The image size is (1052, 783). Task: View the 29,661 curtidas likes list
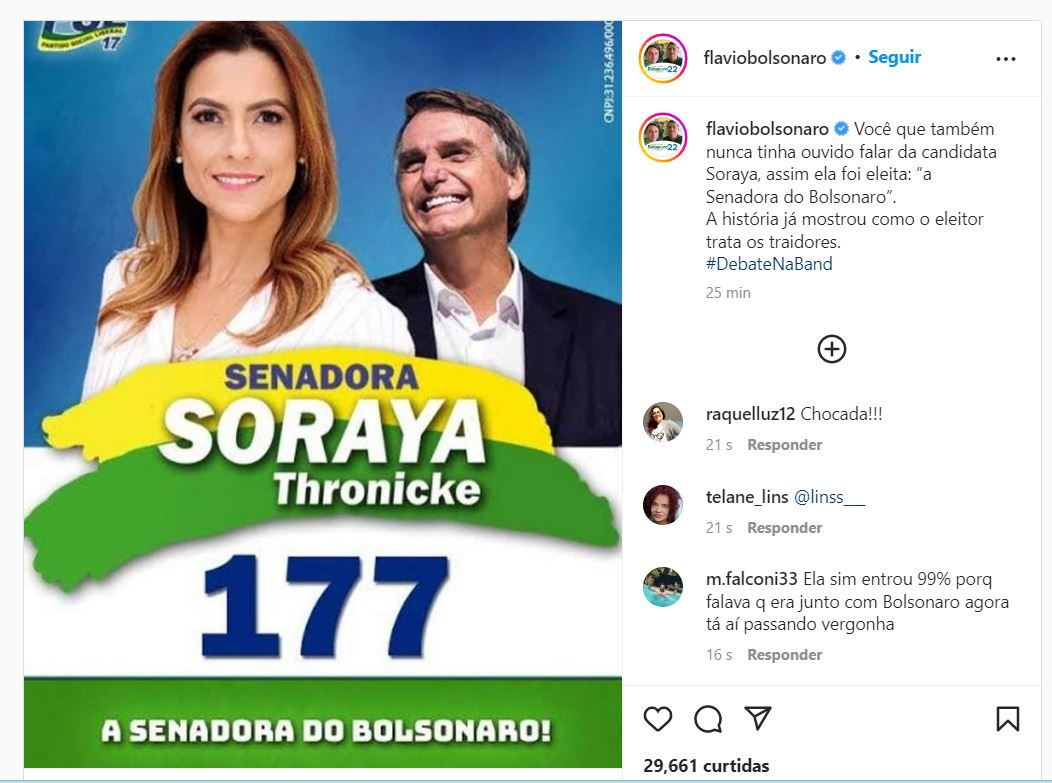pos(706,766)
